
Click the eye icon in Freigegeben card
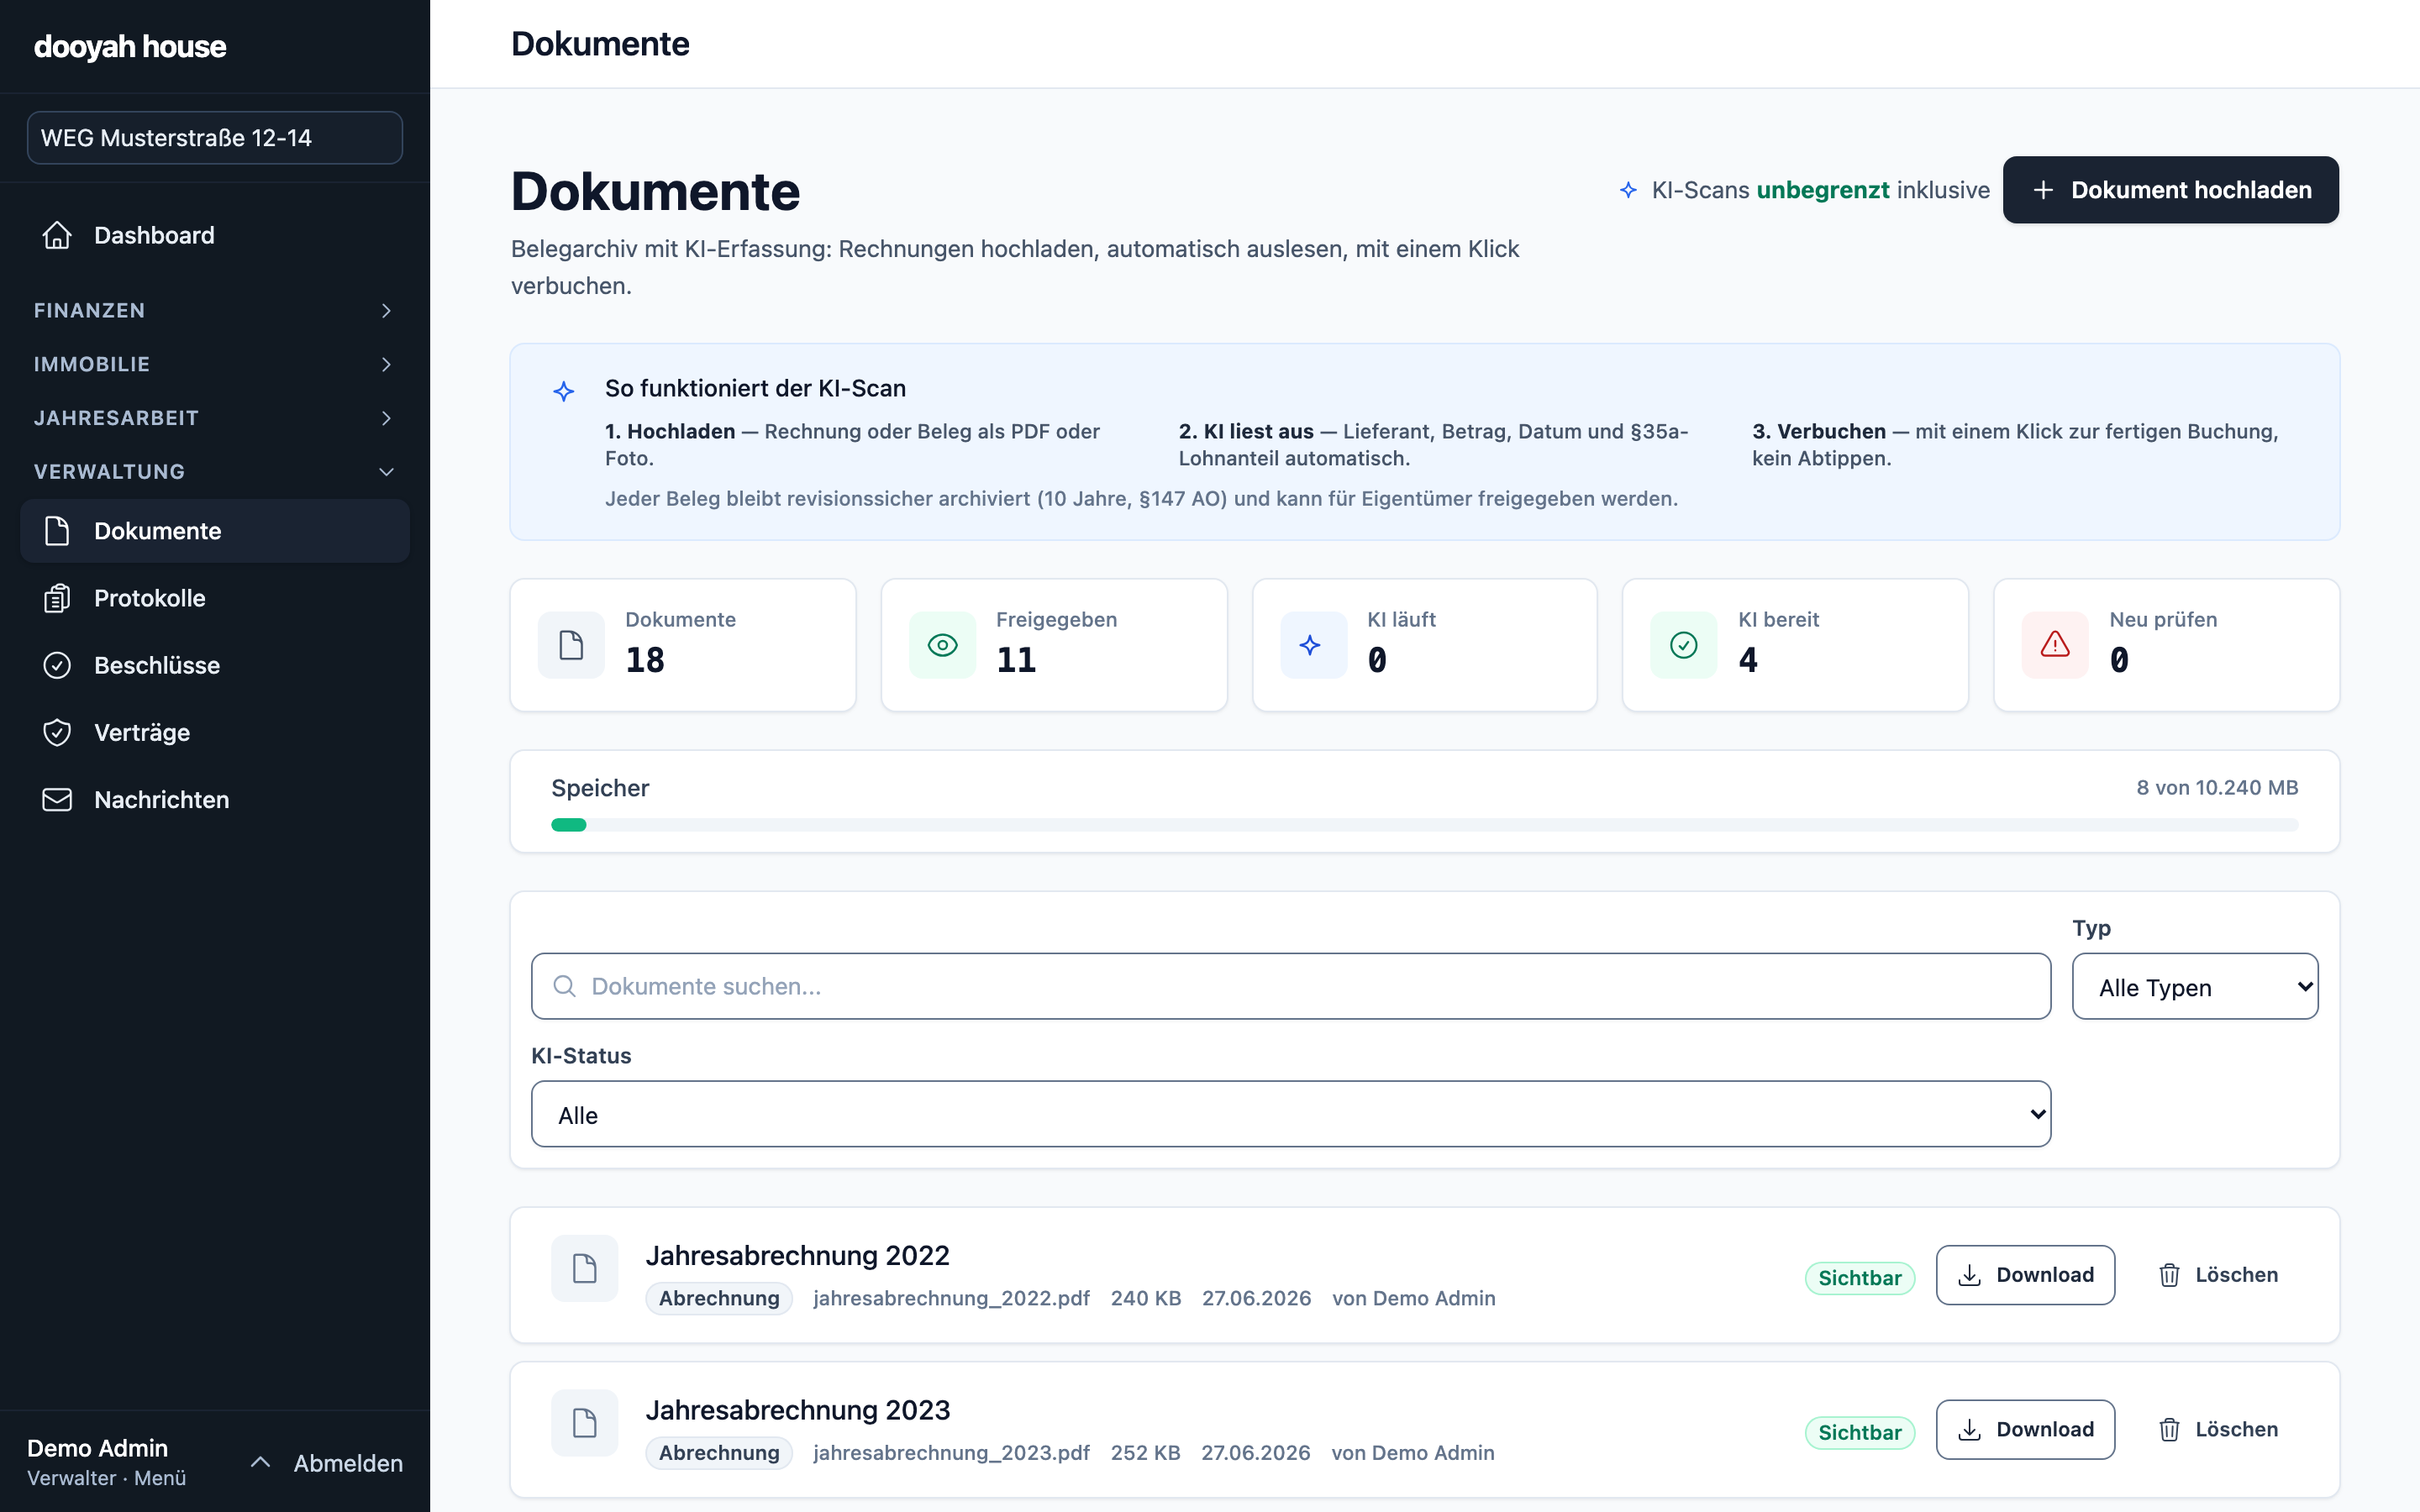click(942, 645)
